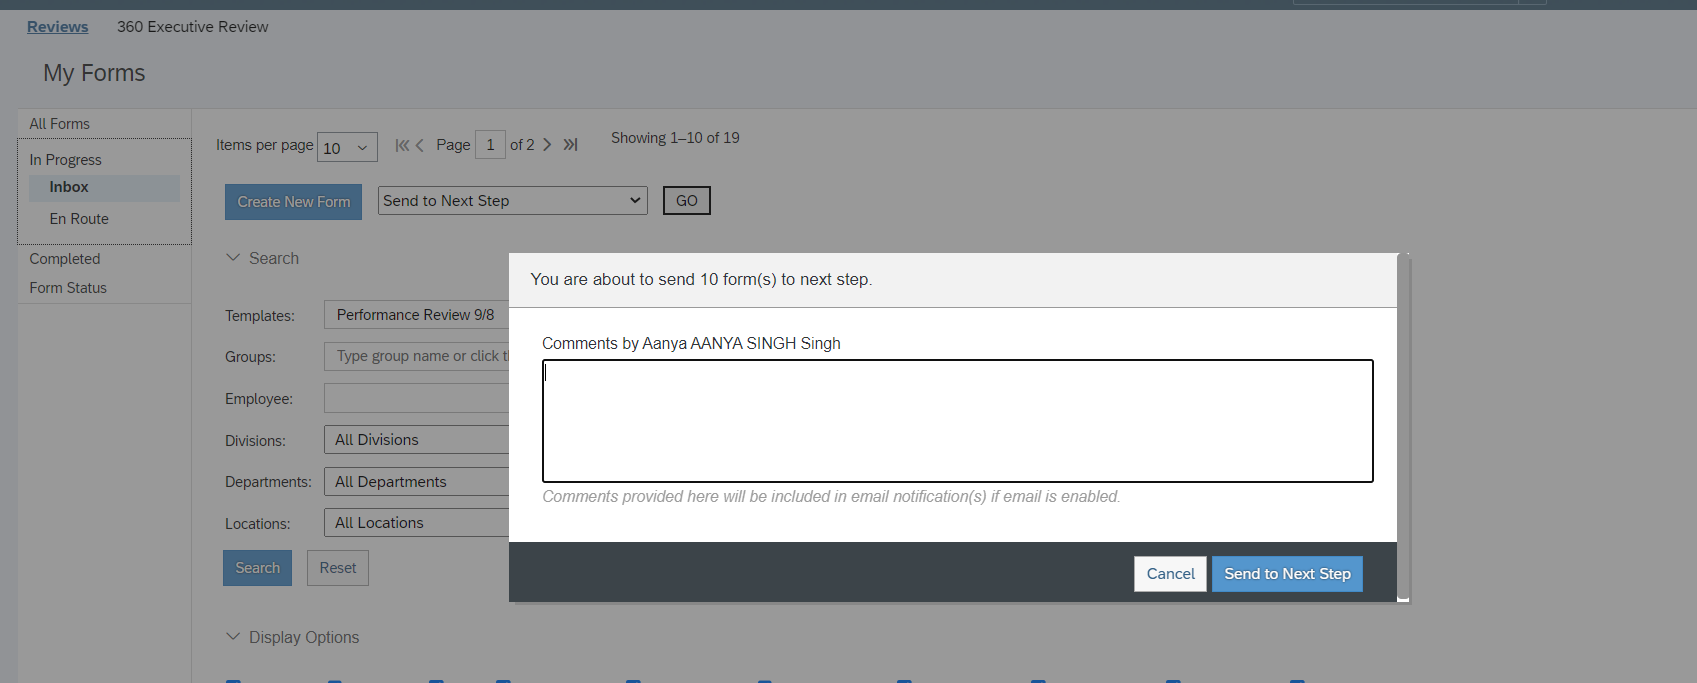This screenshot has width=1697, height=683.
Task: Collapse the Search section chevron
Action: [x=233, y=258]
